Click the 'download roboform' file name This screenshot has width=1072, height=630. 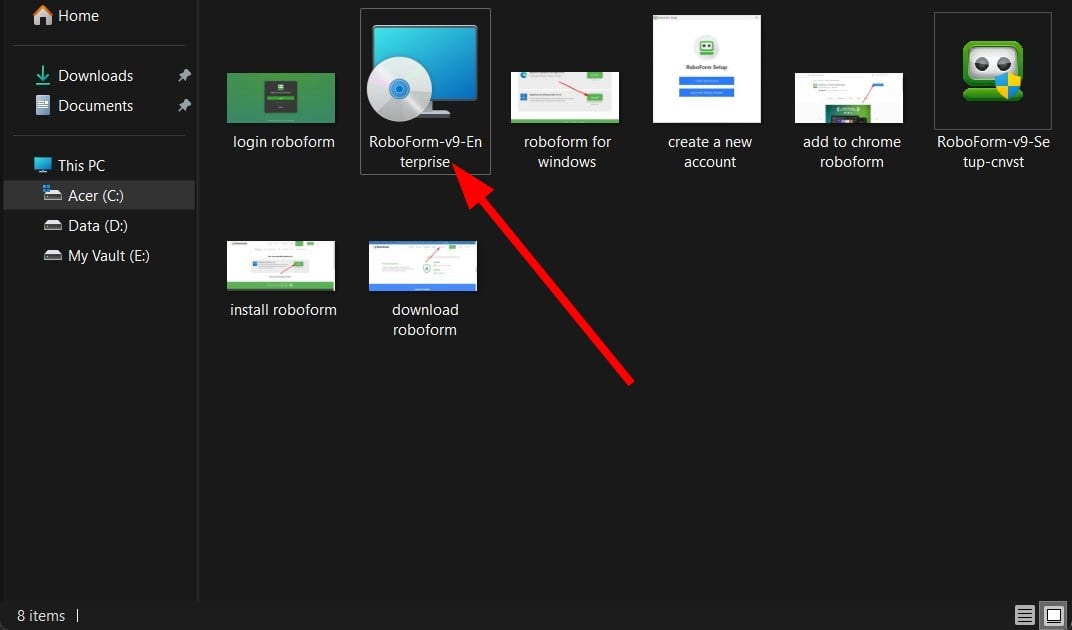(x=425, y=319)
